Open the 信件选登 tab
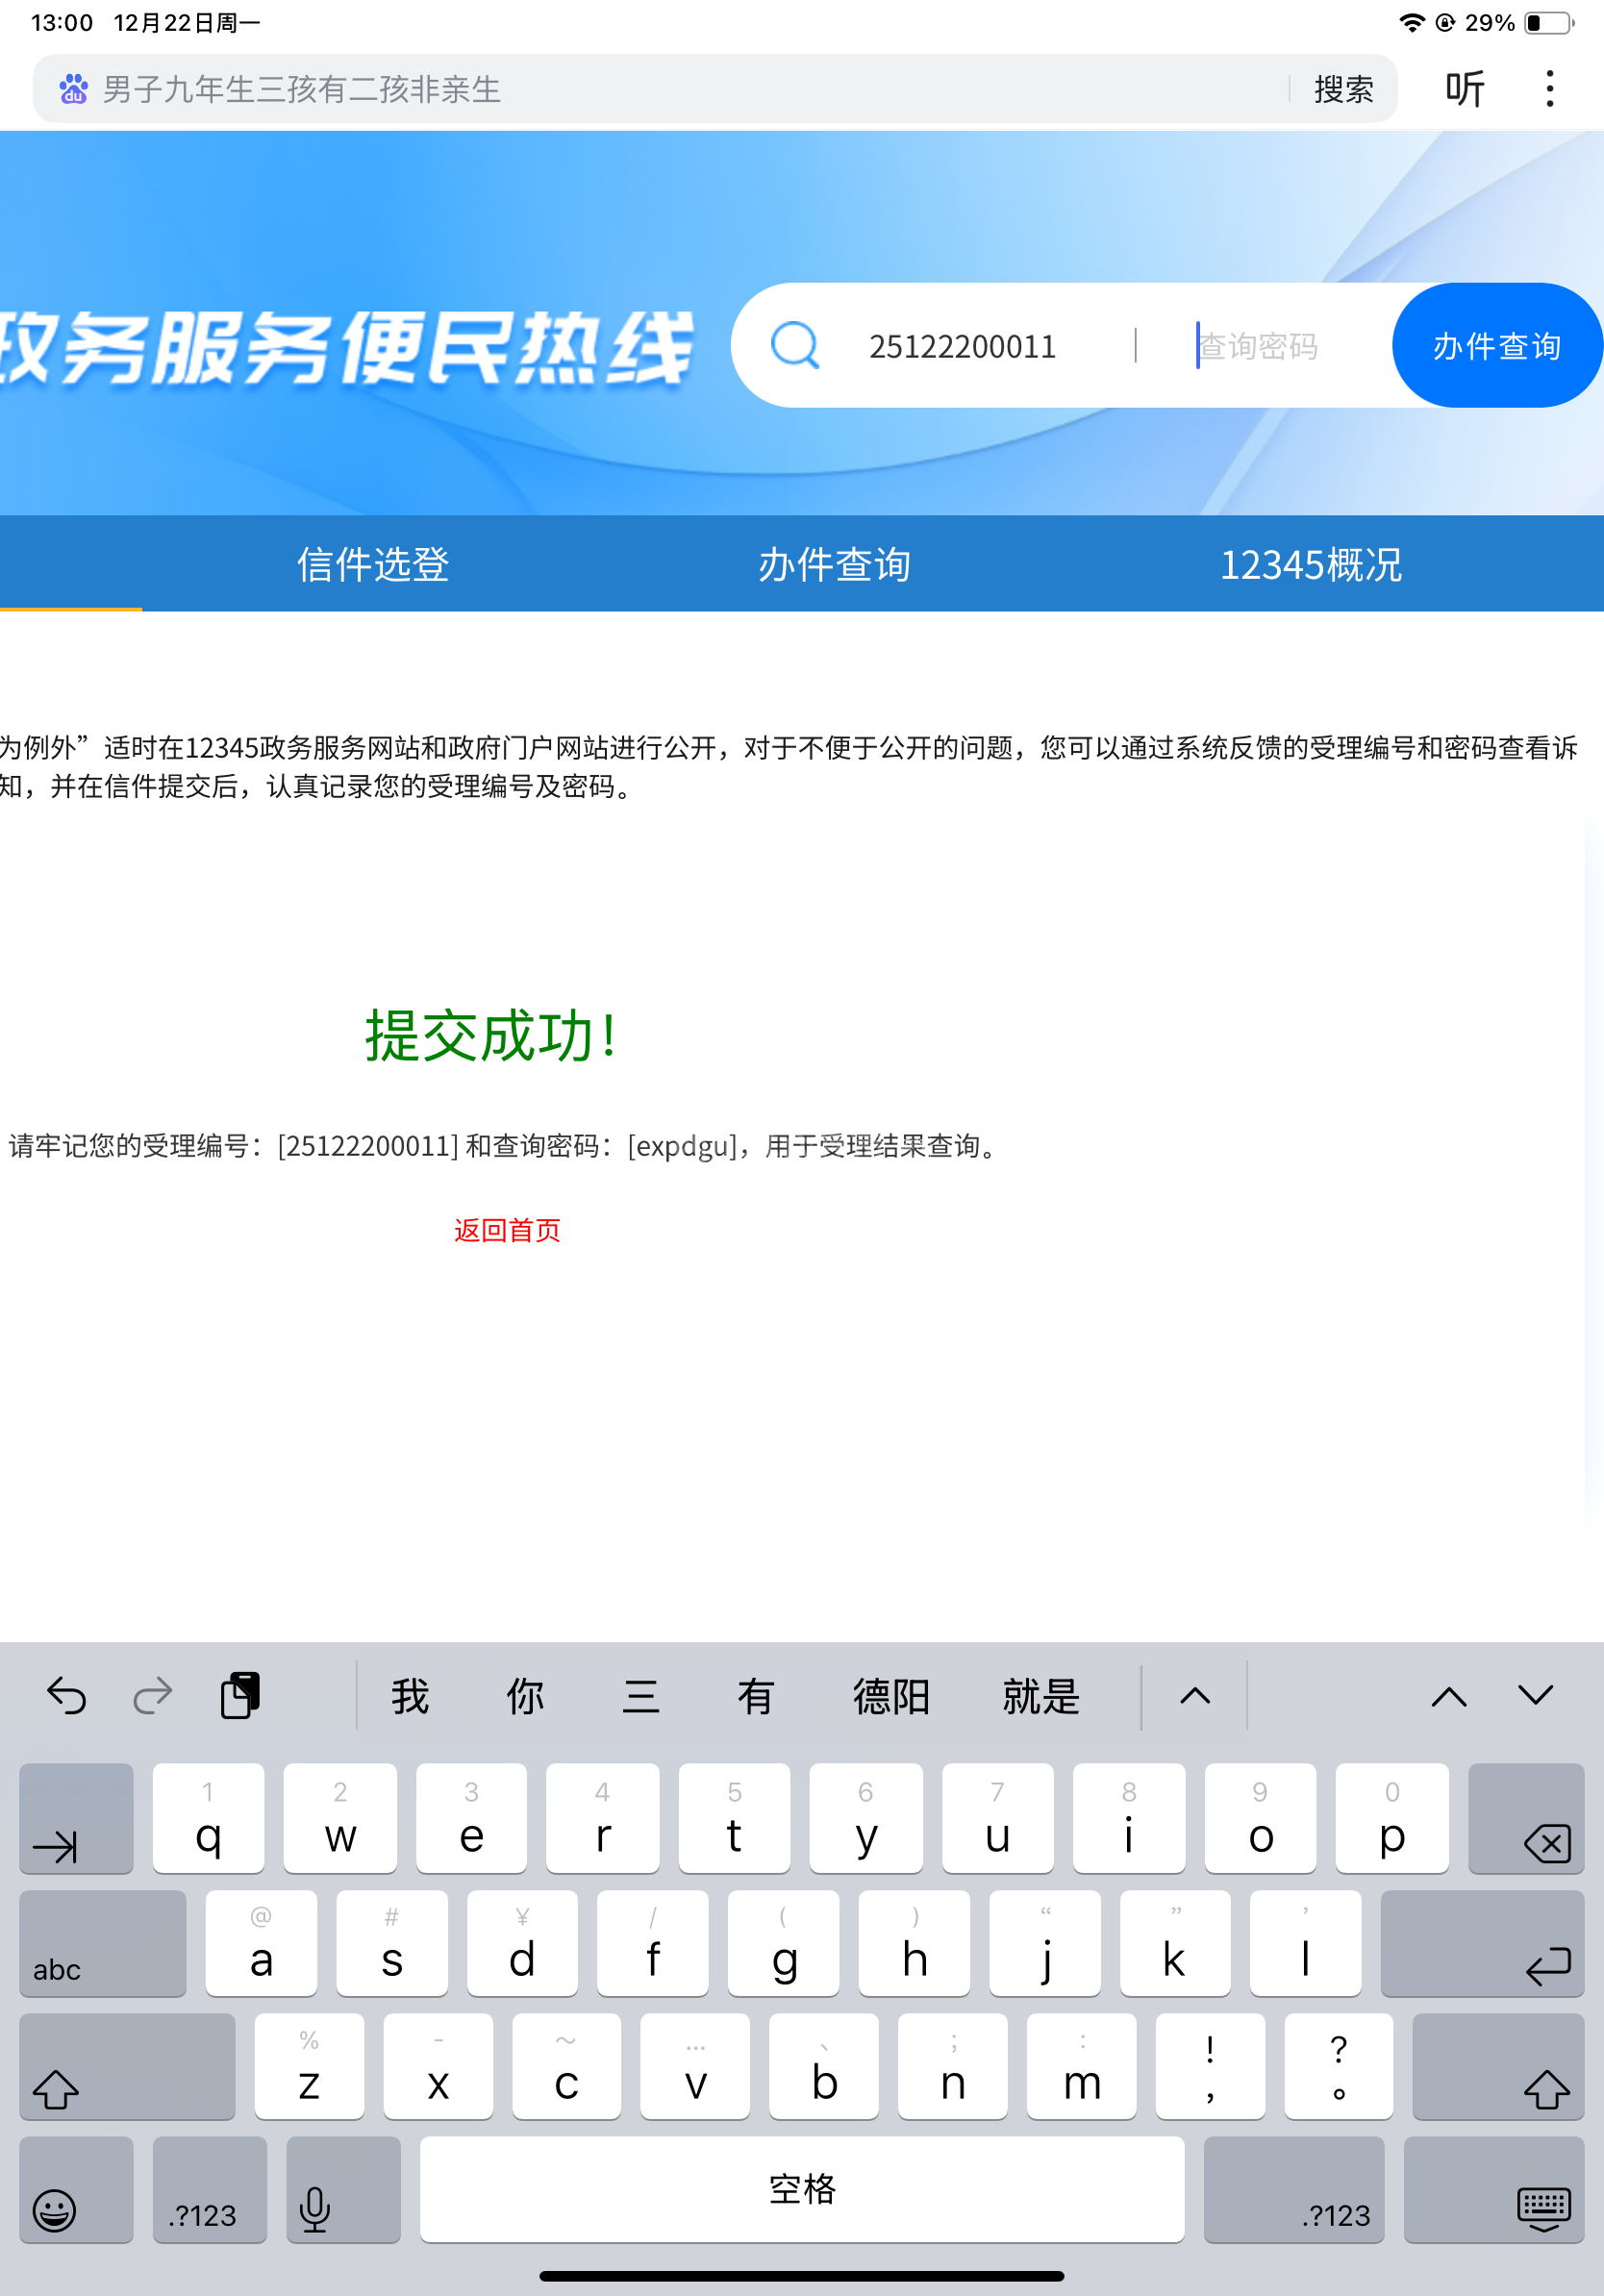The width and height of the screenshot is (1604, 2296). point(372,564)
